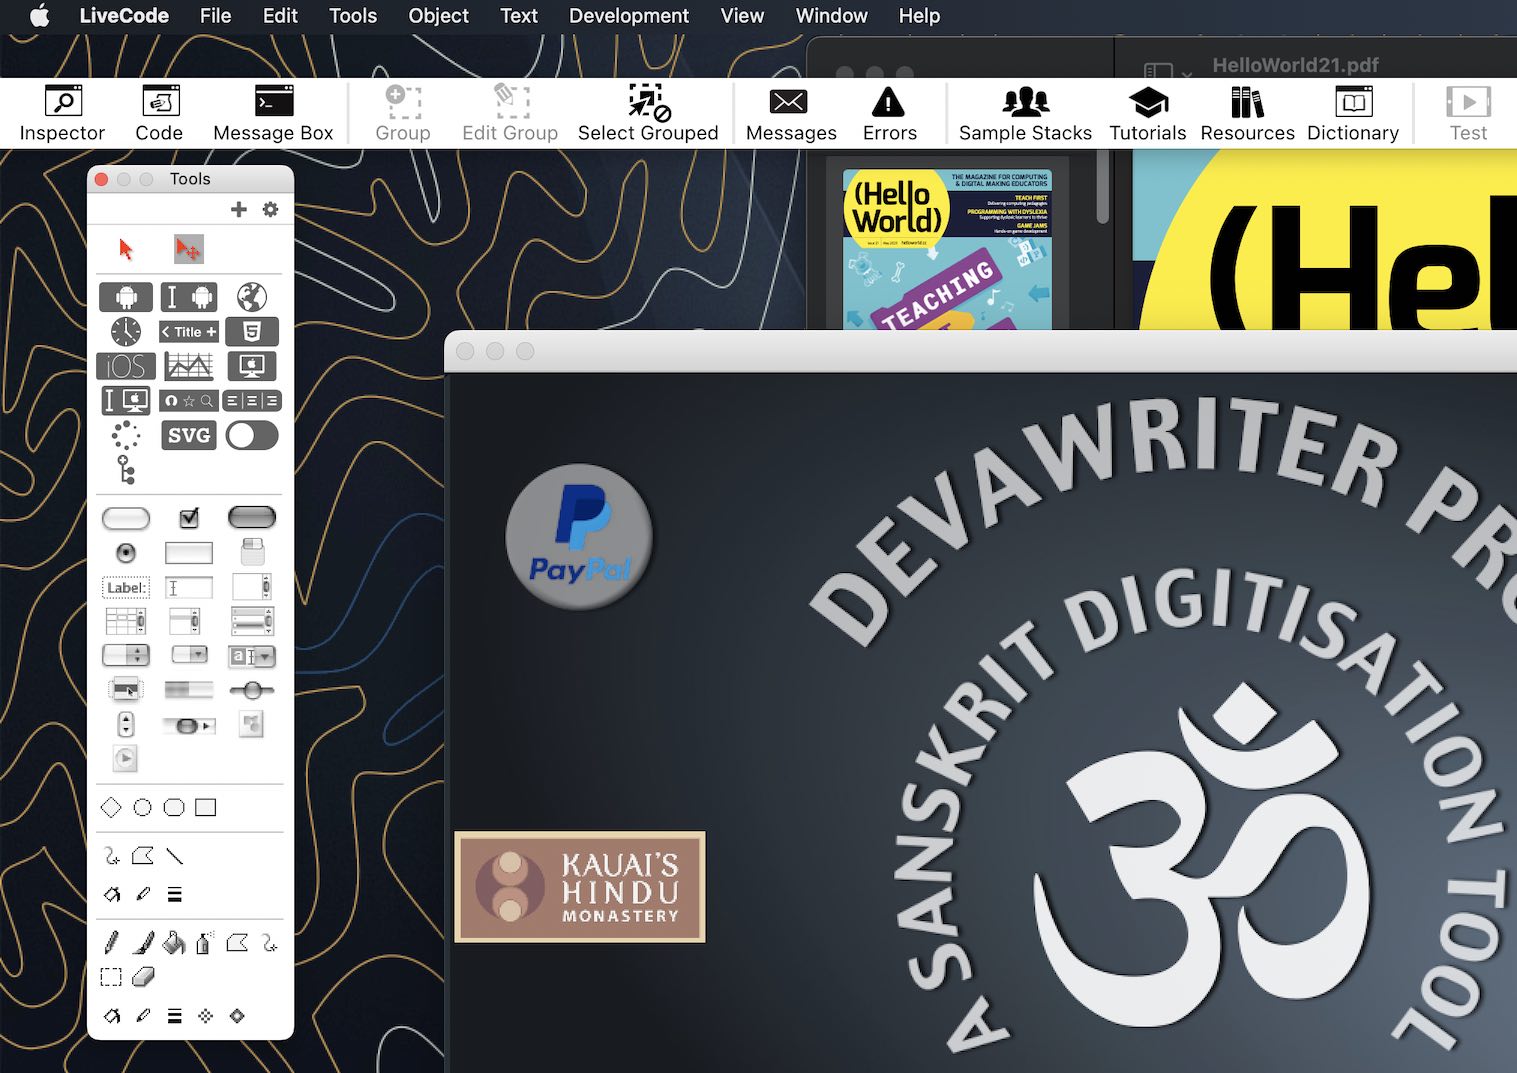The image size is (1517, 1073).
Task: Select the SVG icon widget tool
Action: click(189, 435)
